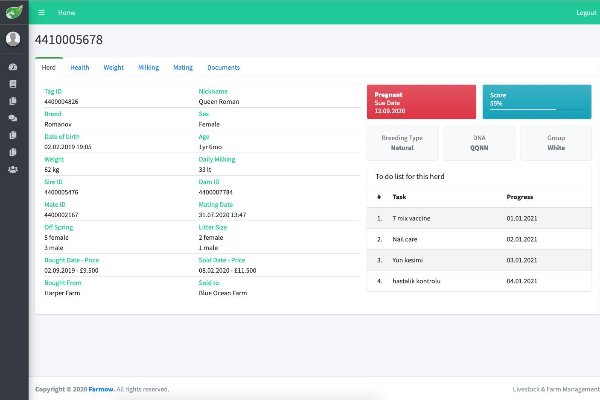The width and height of the screenshot is (600, 400).
Task: Click the Farmow leaf logo
Action: pyautogui.click(x=13, y=12)
